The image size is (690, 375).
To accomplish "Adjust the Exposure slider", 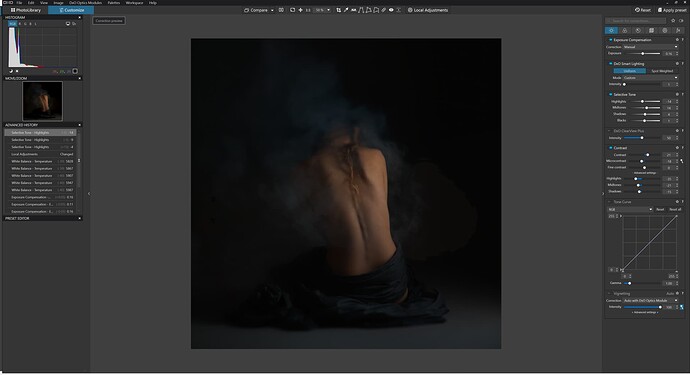I will pyautogui.click(x=642, y=53).
